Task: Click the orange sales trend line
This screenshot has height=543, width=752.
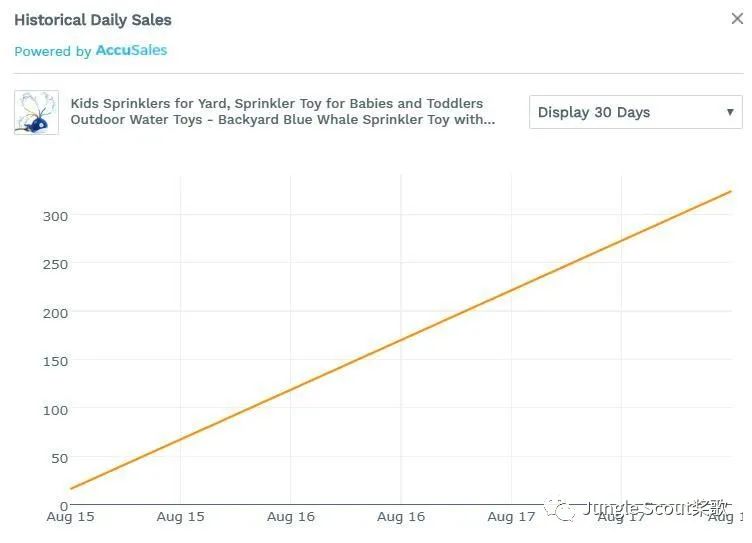Action: (x=400, y=340)
